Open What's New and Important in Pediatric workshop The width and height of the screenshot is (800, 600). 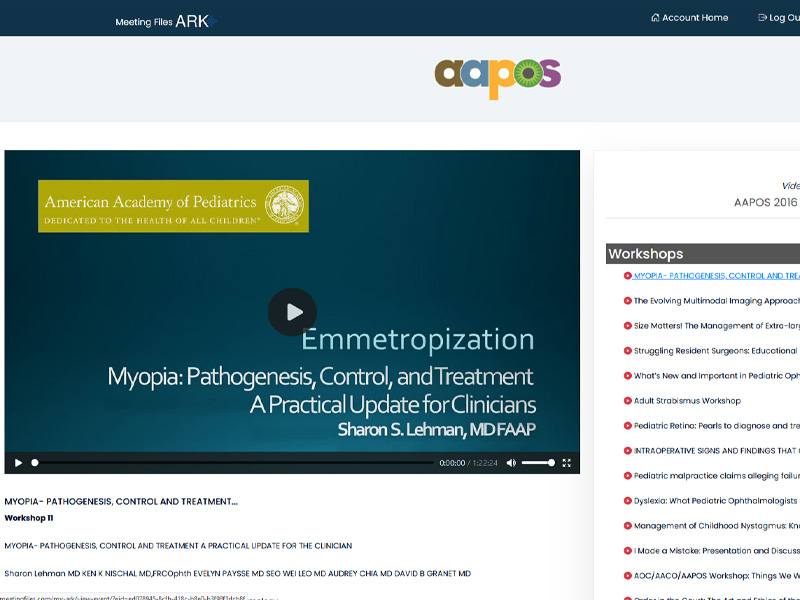pos(716,376)
